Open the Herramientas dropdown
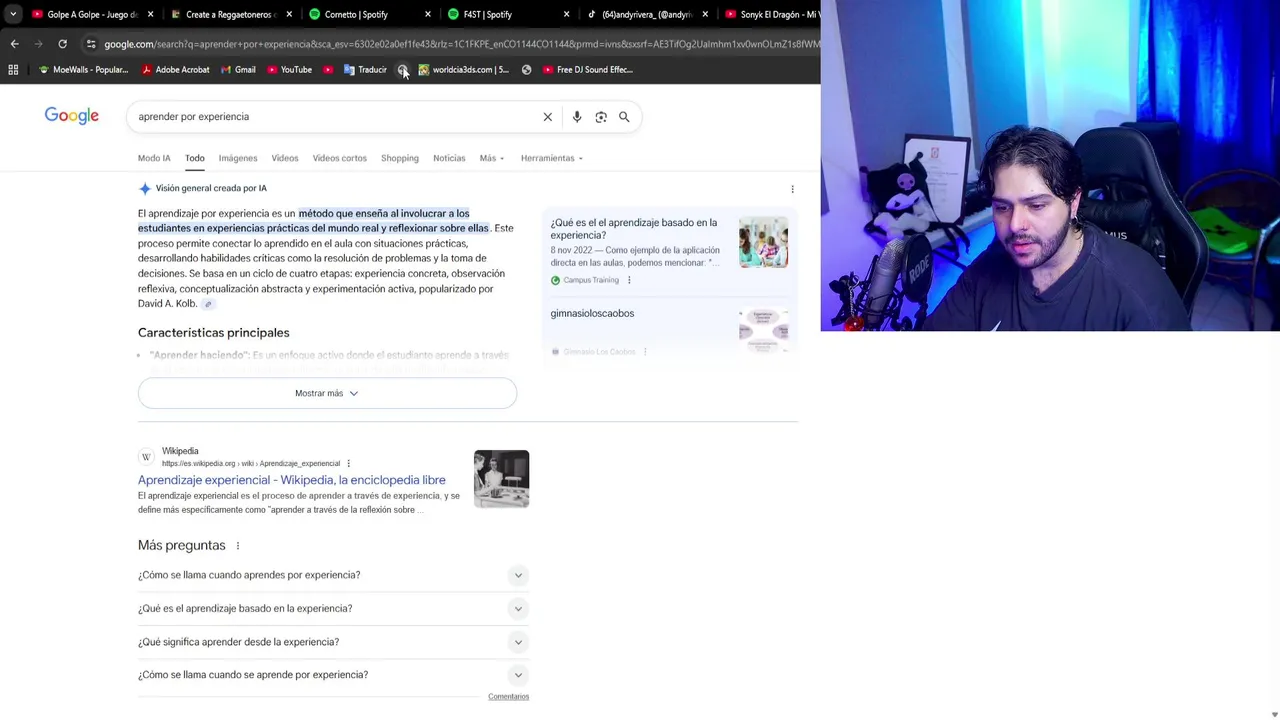Screen dimensions: 1280x720 coord(551,158)
